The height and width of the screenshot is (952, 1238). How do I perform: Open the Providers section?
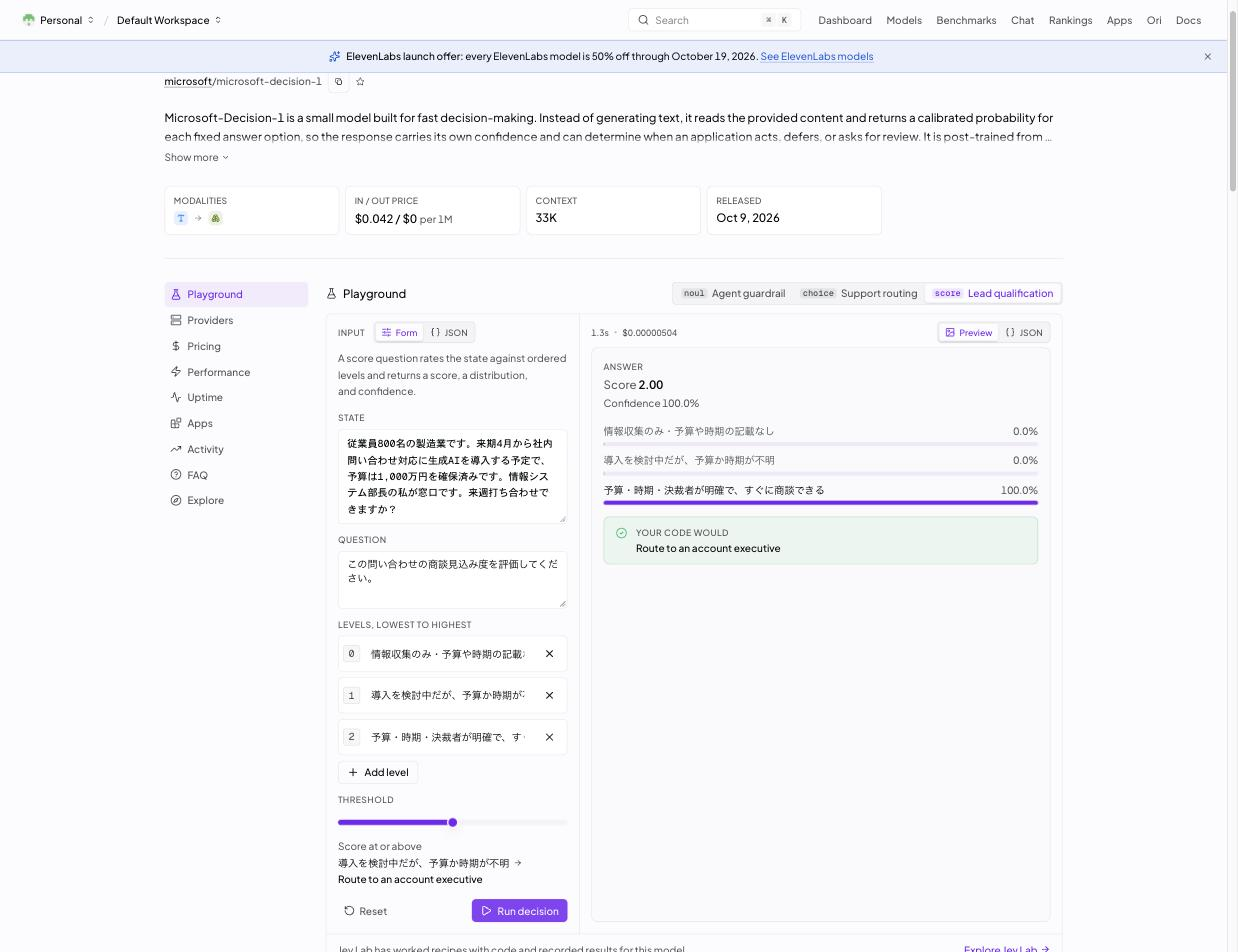[236, 320]
